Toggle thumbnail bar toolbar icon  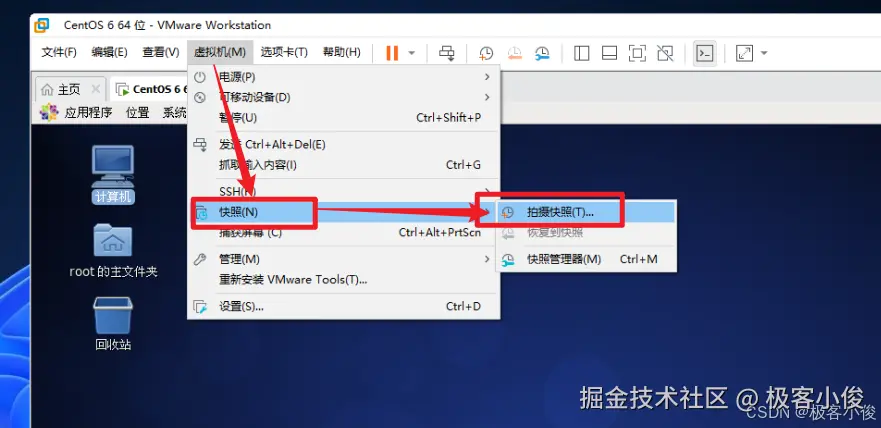click(609, 53)
